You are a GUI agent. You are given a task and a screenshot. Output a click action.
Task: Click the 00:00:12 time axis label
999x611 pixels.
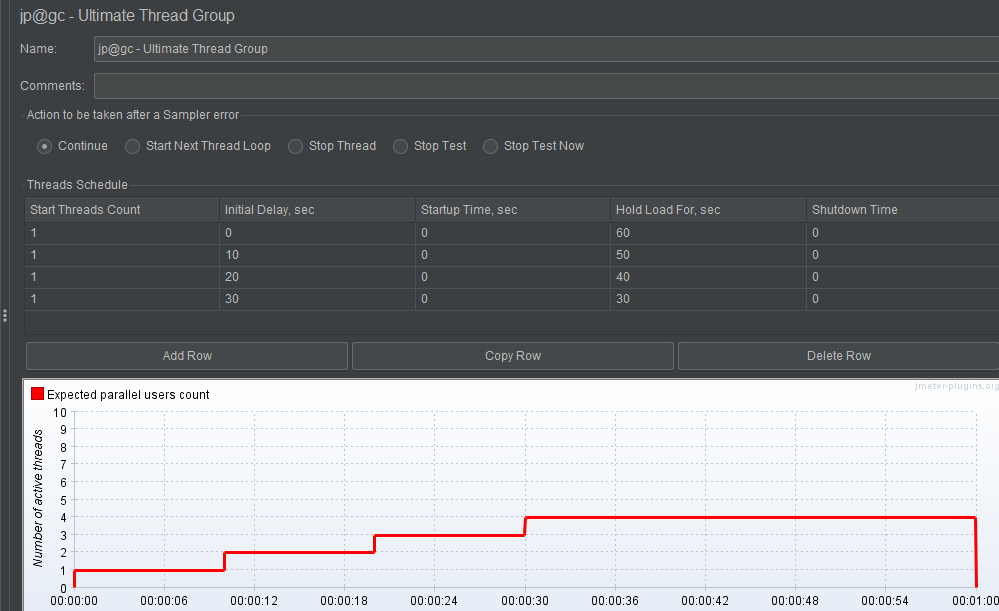pos(254,601)
